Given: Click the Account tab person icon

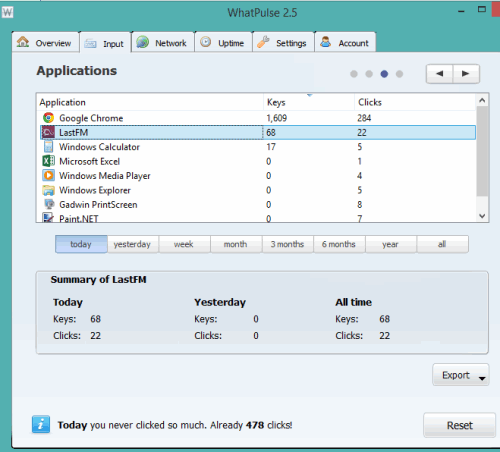Looking at the screenshot, I should click(325, 42).
